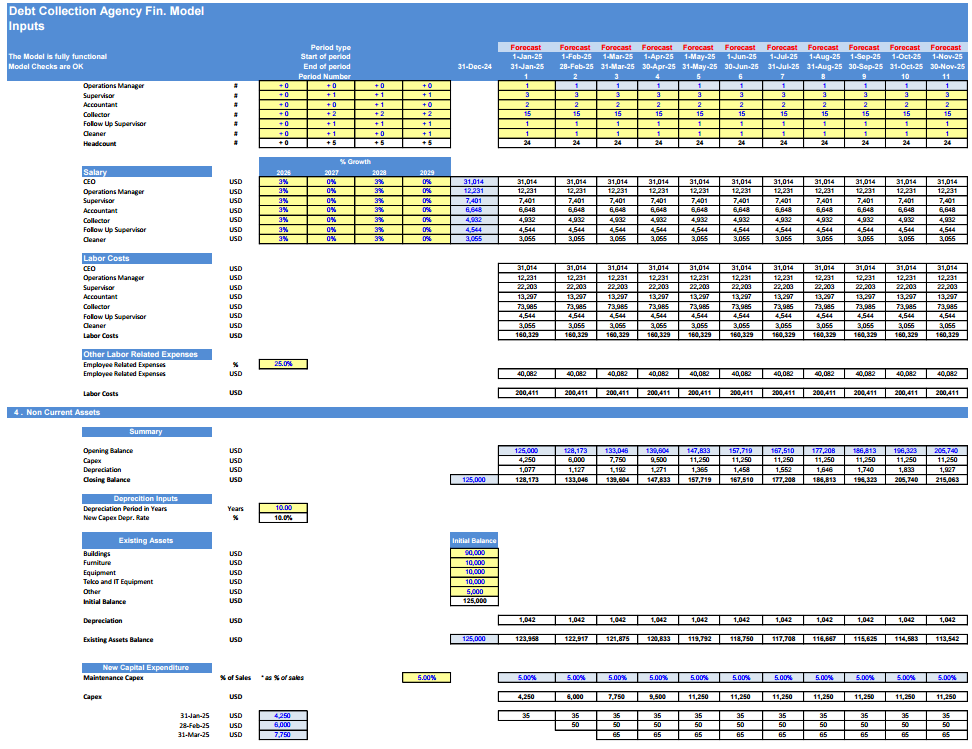Screen dimensions: 972x749
Task: Select the Opening Balance 125,000 cell
Action: (x=525, y=450)
